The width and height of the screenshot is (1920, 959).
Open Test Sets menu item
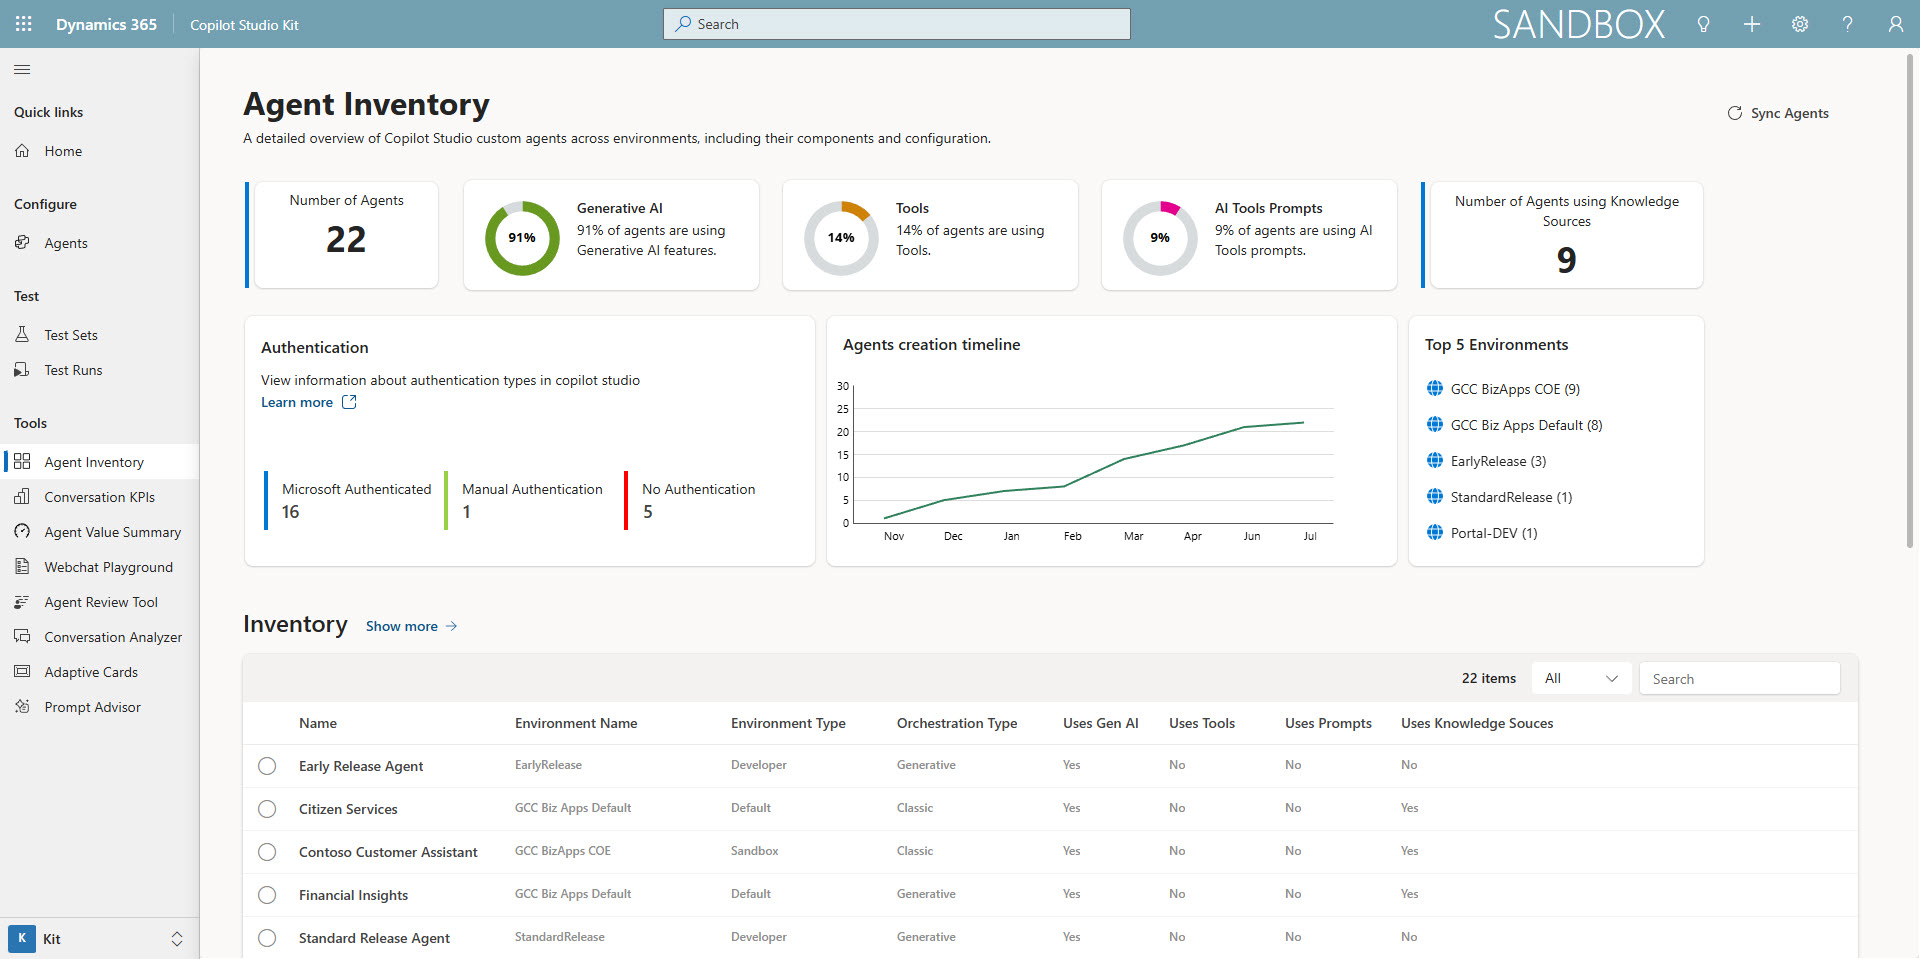pos(100,335)
